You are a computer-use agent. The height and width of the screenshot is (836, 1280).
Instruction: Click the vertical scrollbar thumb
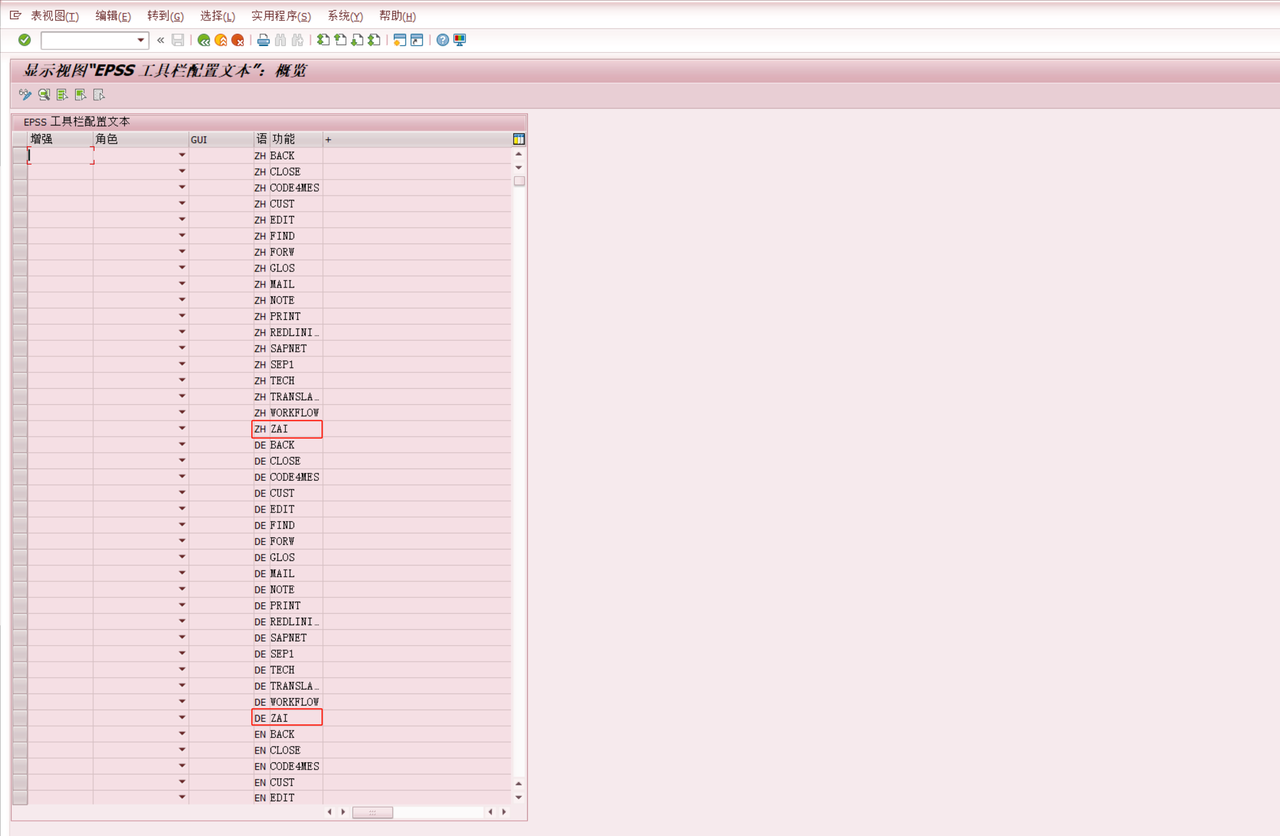pos(519,181)
